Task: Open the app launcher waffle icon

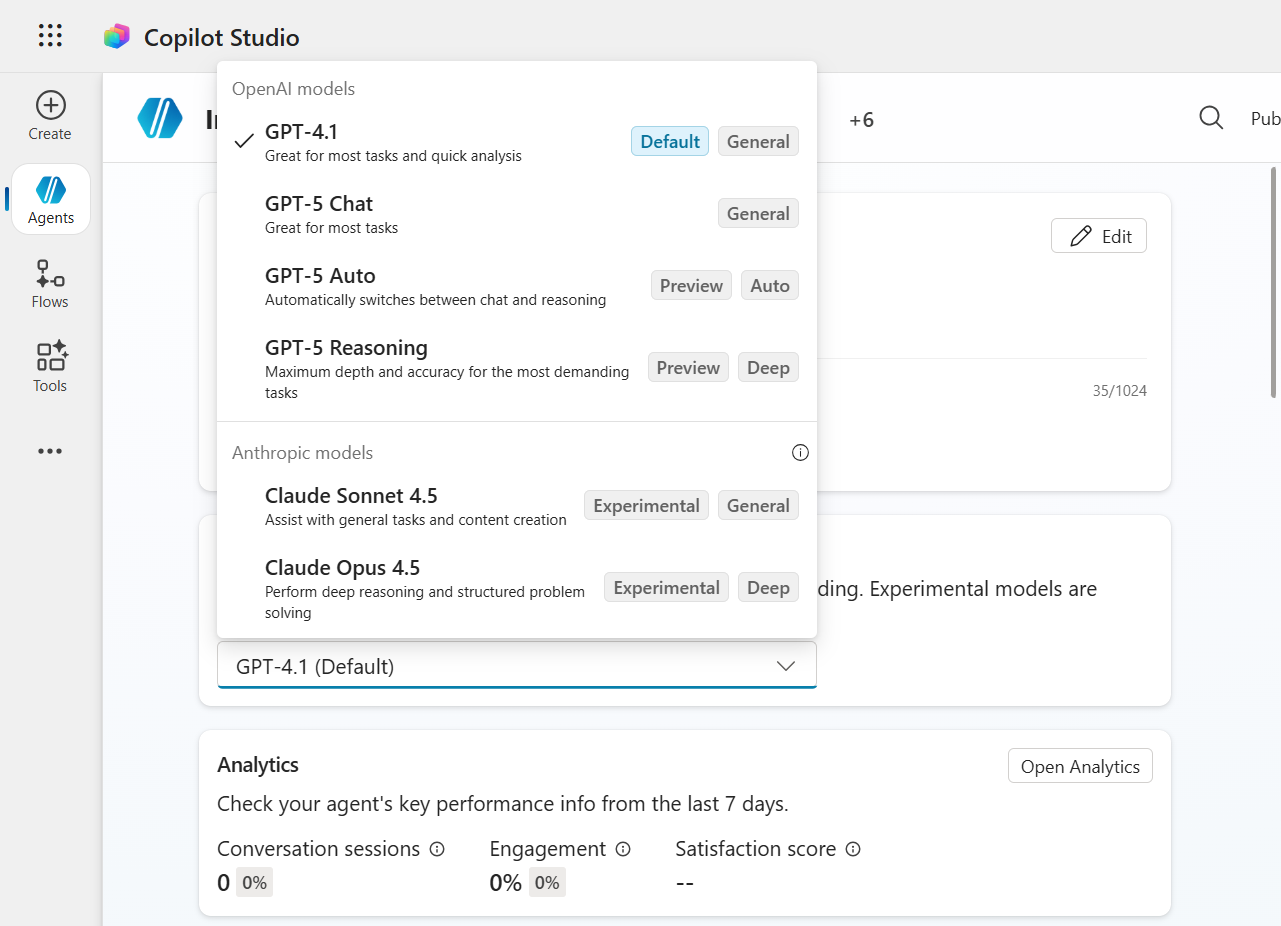Action: (x=50, y=37)
